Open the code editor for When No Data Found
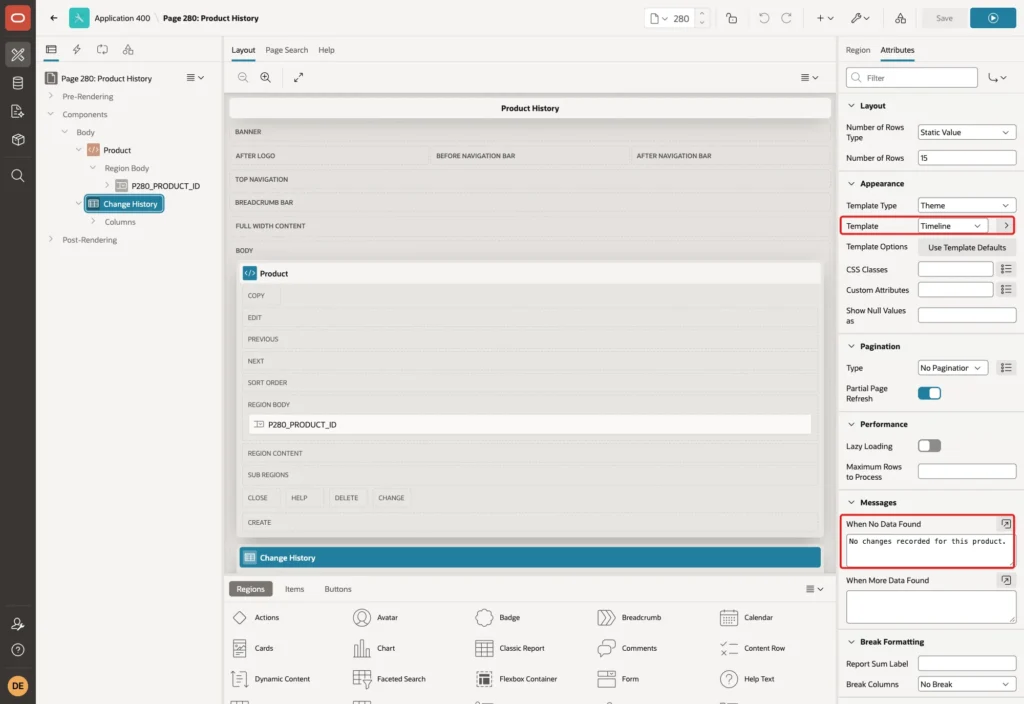The image size is (1024, 704). (1006, 524)
